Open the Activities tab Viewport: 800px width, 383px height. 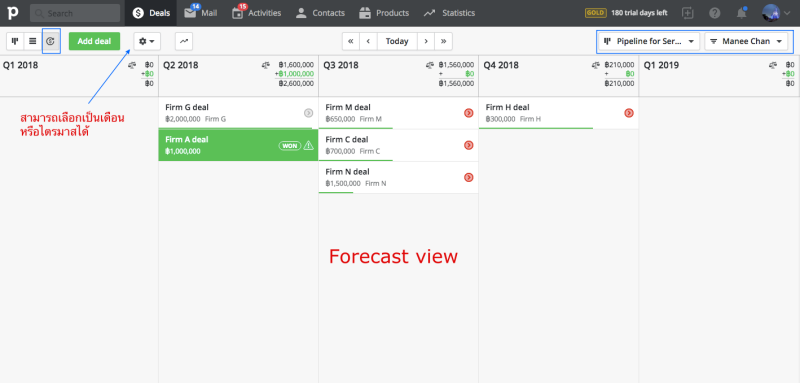click(256, 13)
